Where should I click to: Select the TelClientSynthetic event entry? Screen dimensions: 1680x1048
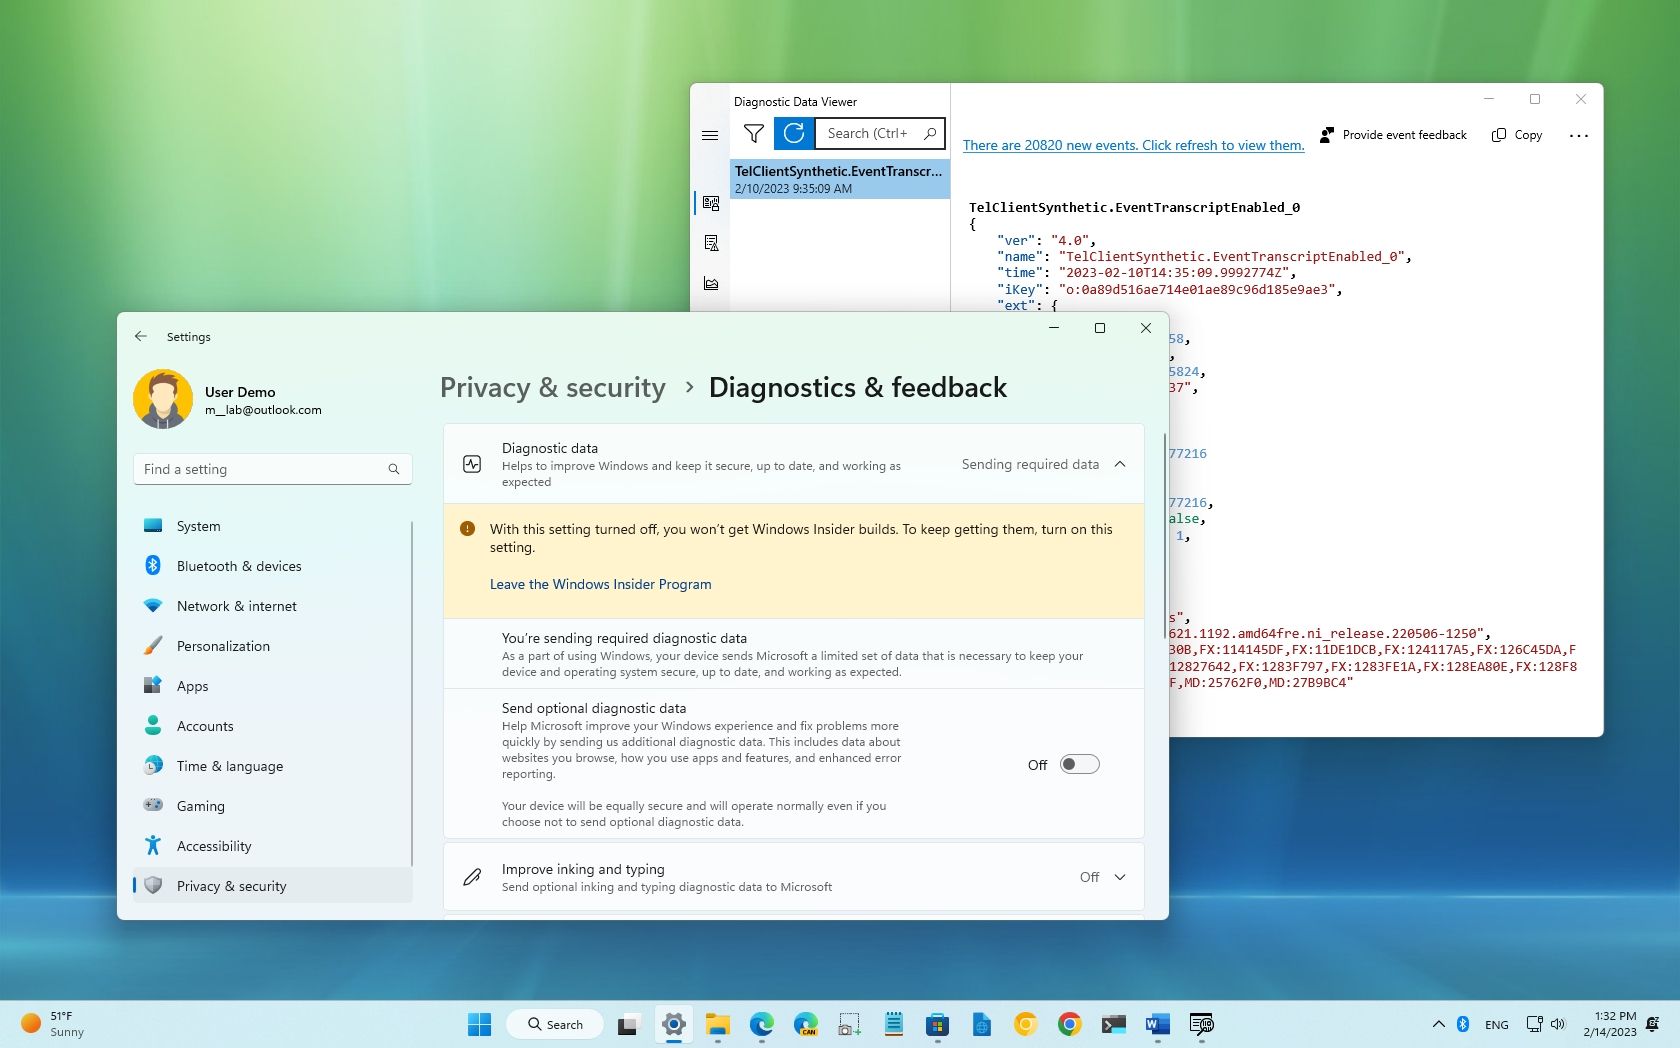(840, 179)
